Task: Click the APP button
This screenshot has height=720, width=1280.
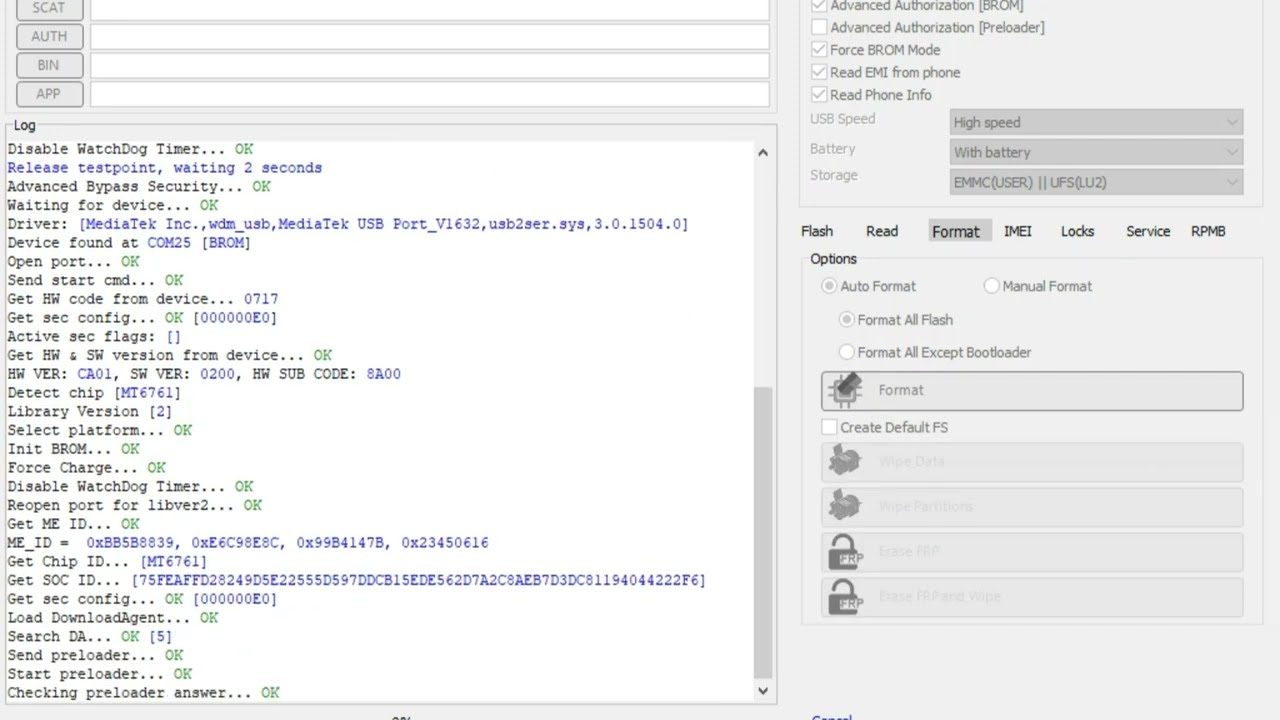Action: (x=49, y=94)
